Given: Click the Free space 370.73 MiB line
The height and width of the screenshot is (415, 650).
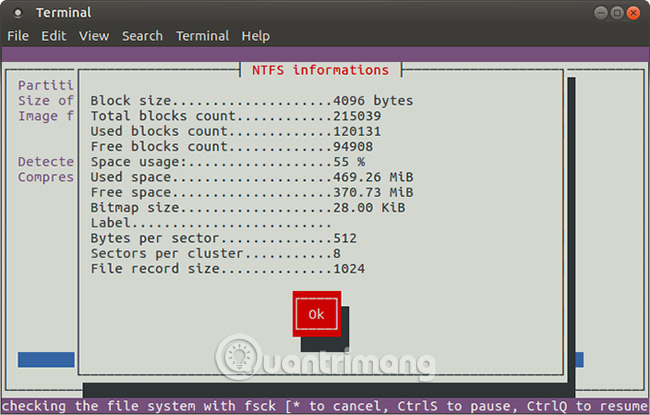Looking at the screenshot, I should coord(251,192).
